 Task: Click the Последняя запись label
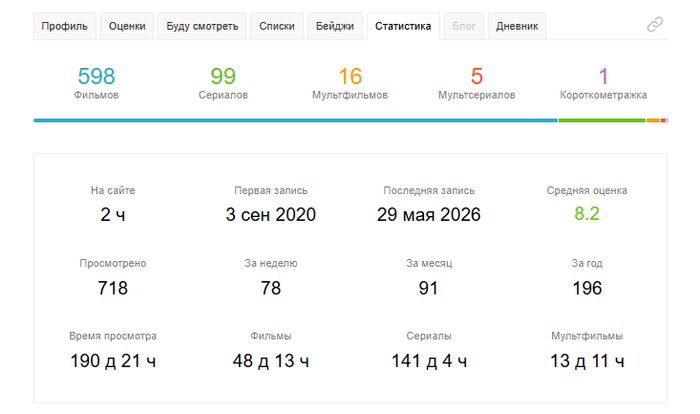(429, 190)
